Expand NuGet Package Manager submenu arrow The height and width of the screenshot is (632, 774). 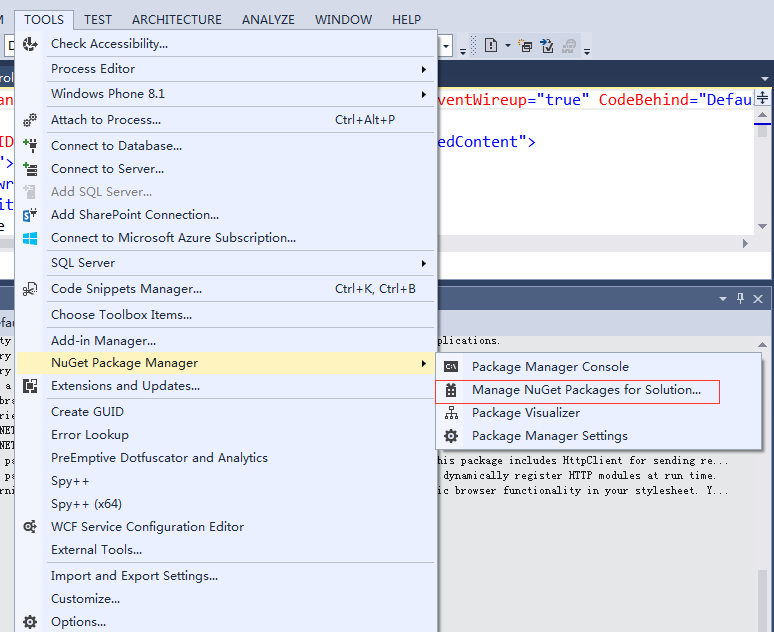[x=424, y=364]
